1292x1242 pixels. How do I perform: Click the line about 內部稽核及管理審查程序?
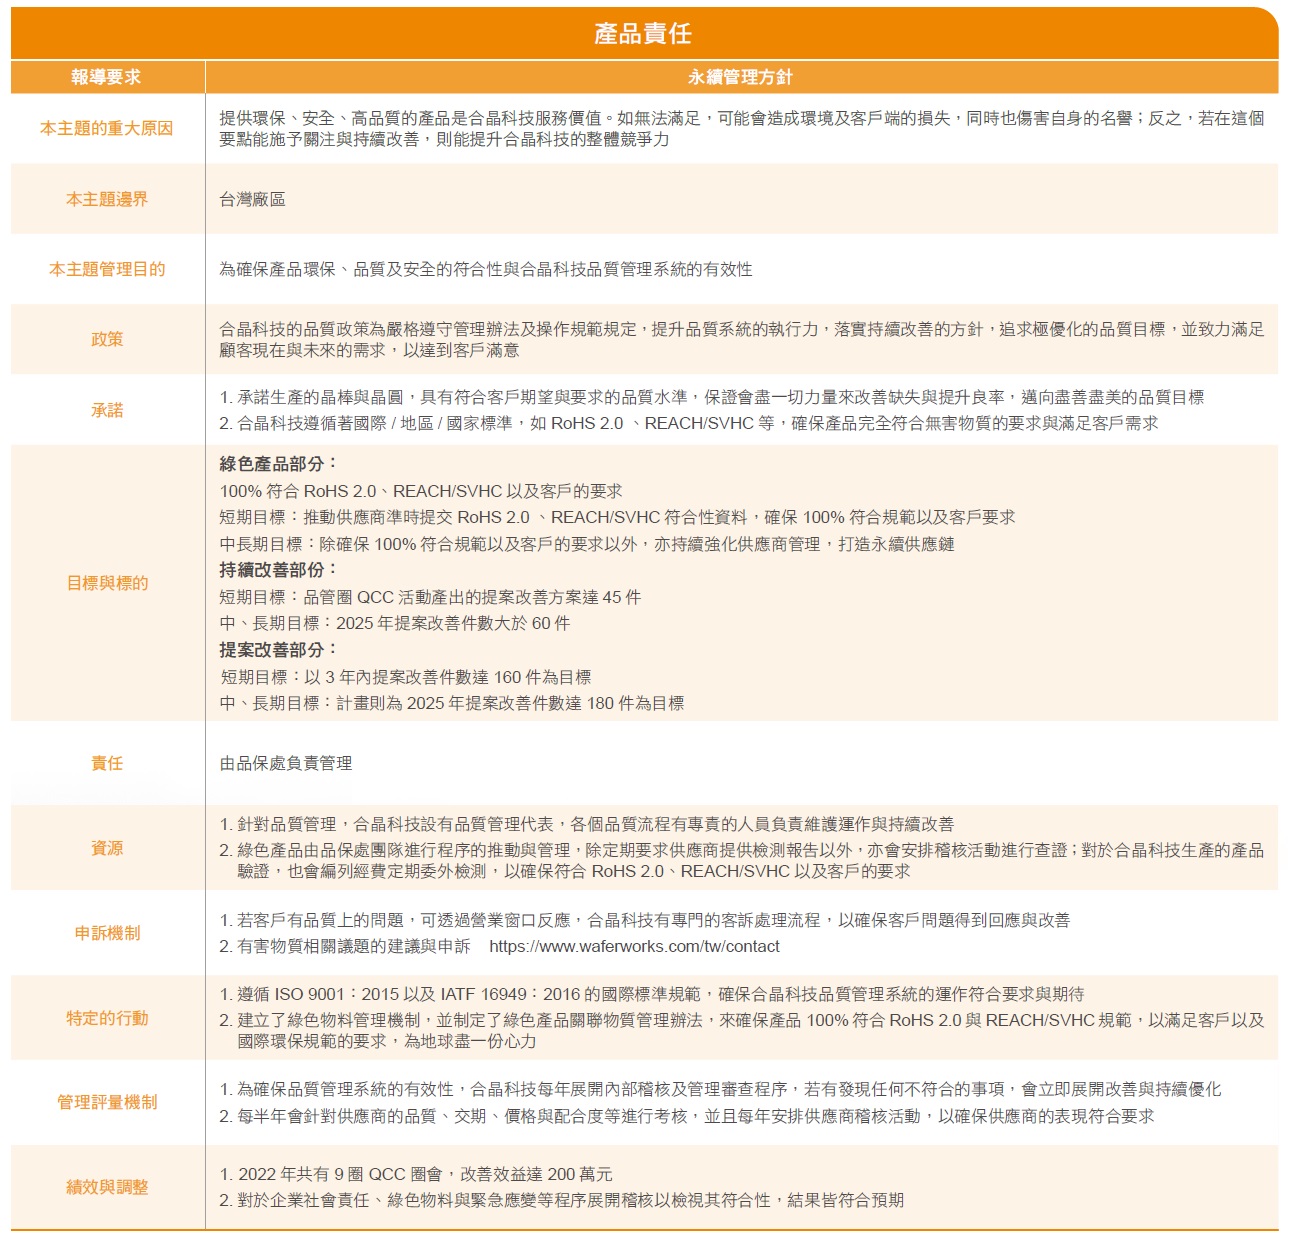coord(720,1089)
